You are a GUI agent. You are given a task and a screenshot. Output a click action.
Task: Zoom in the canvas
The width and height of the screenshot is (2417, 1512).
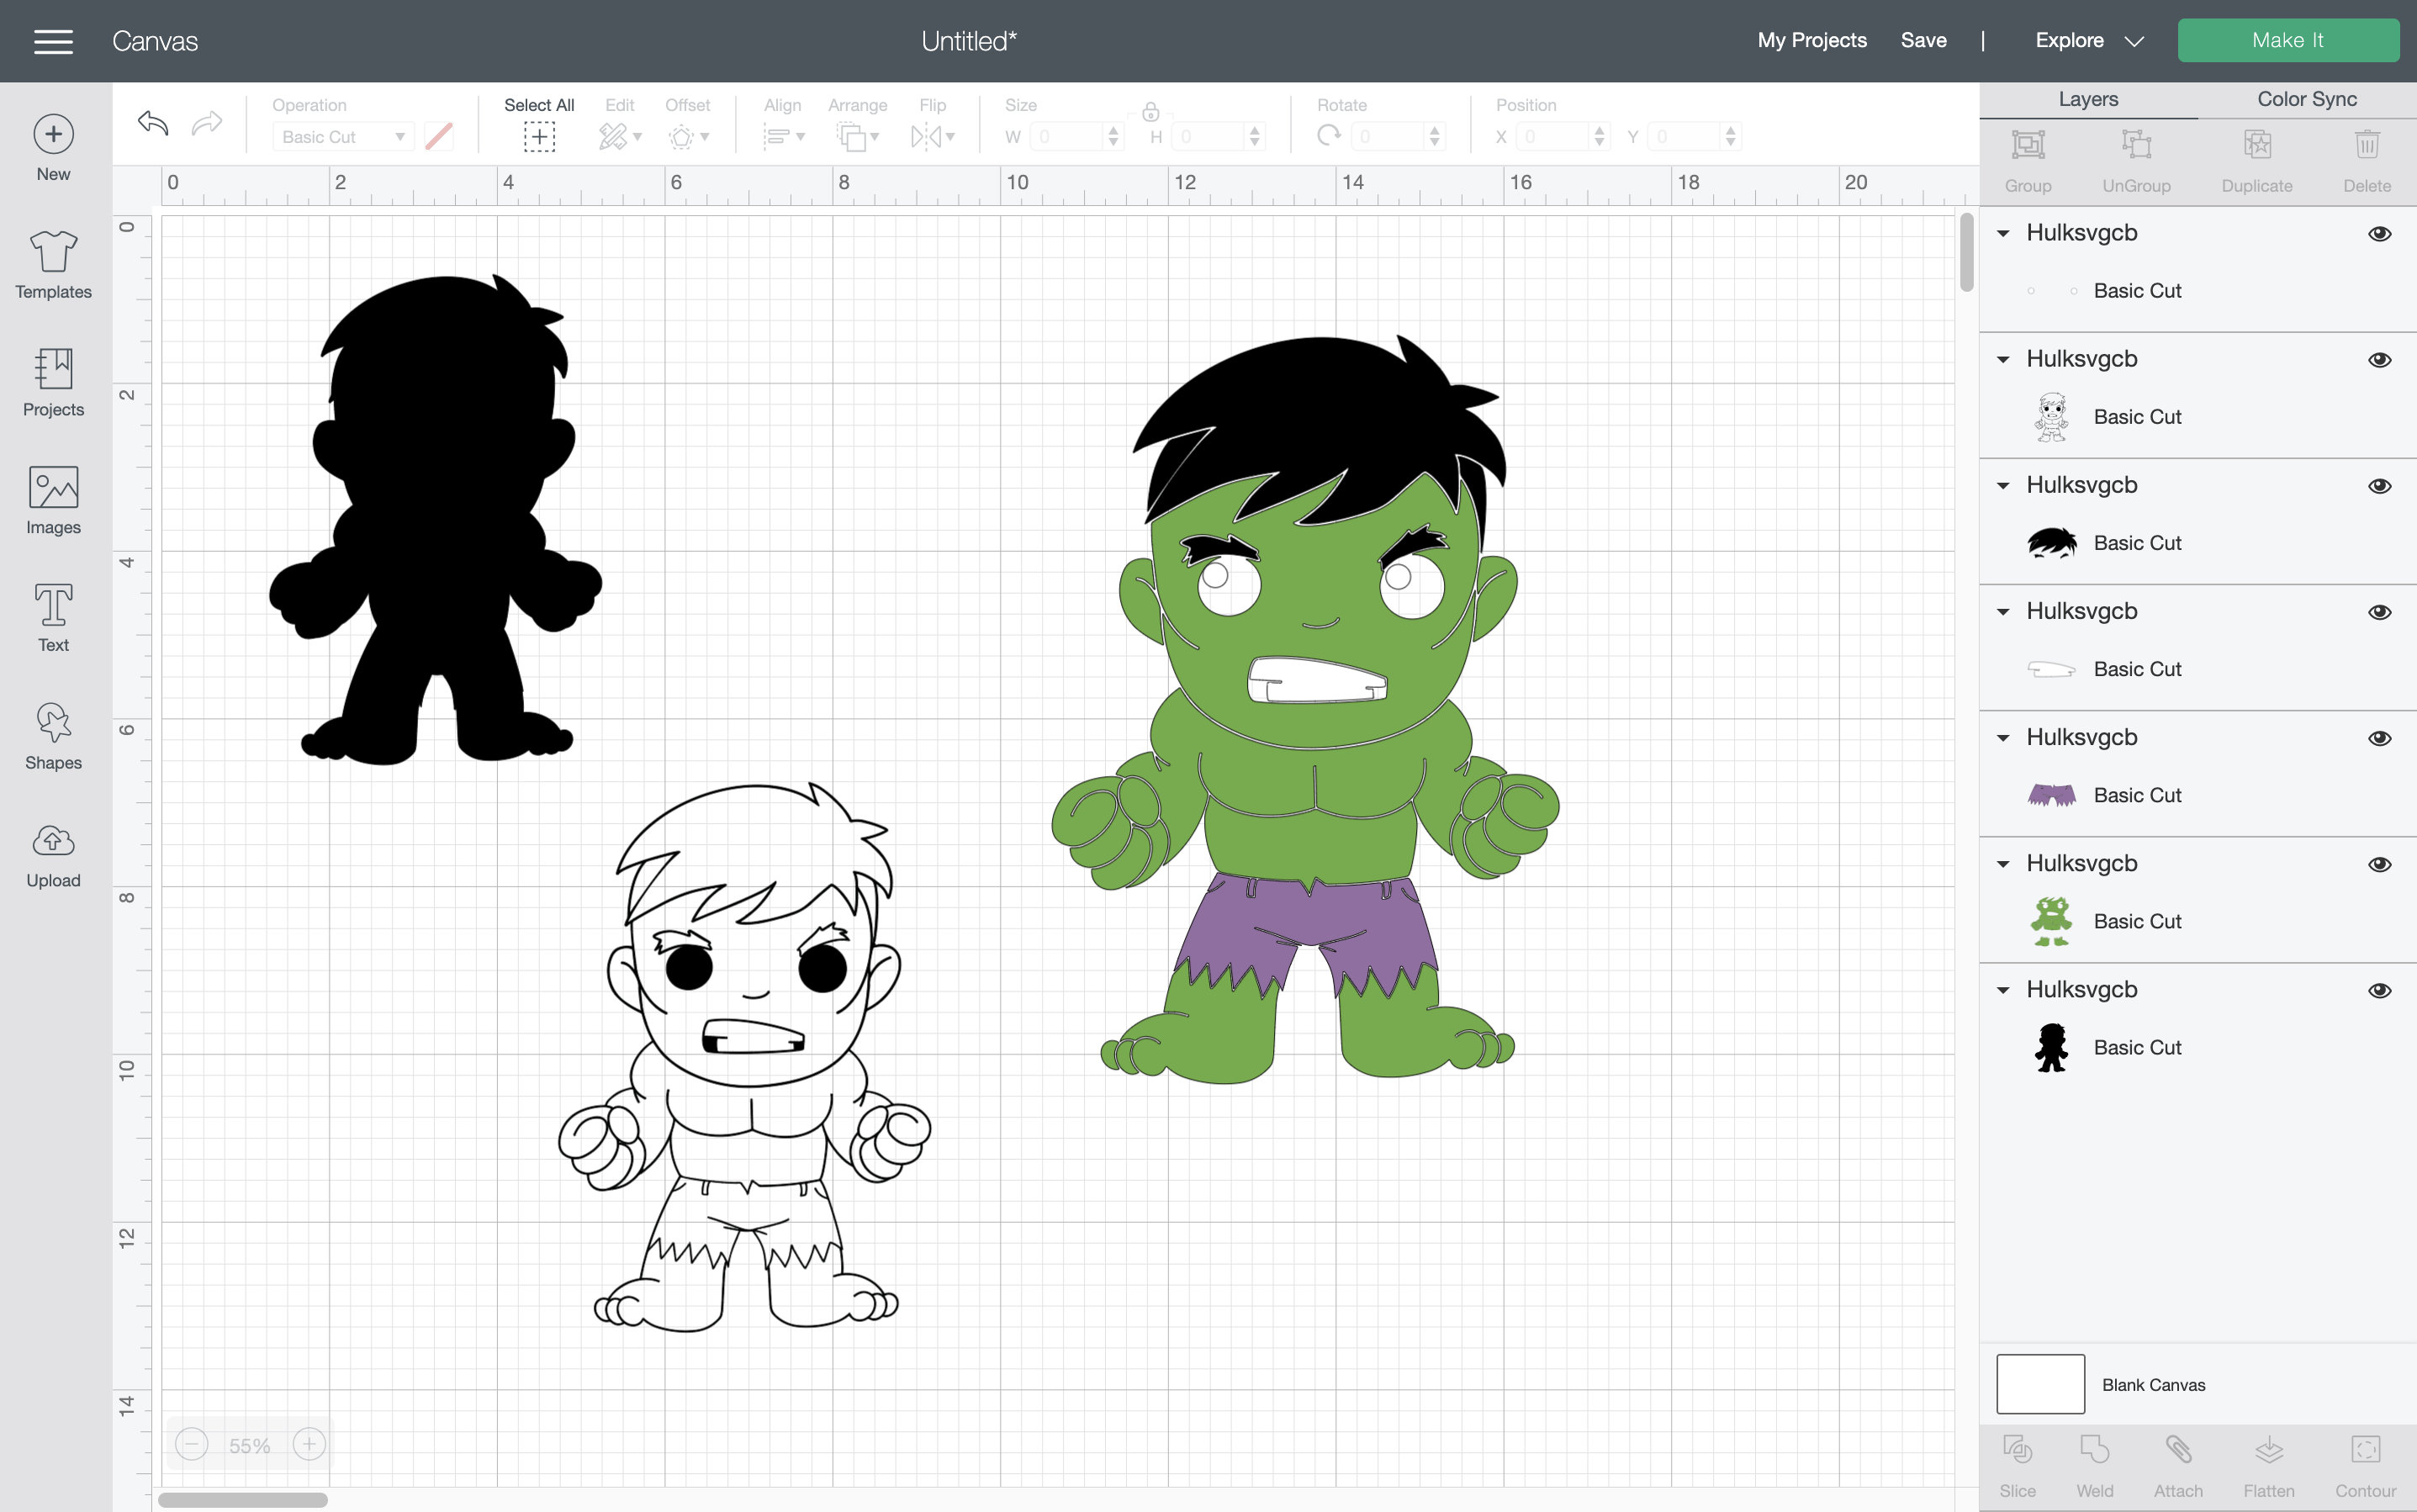tap(309, 1444)
